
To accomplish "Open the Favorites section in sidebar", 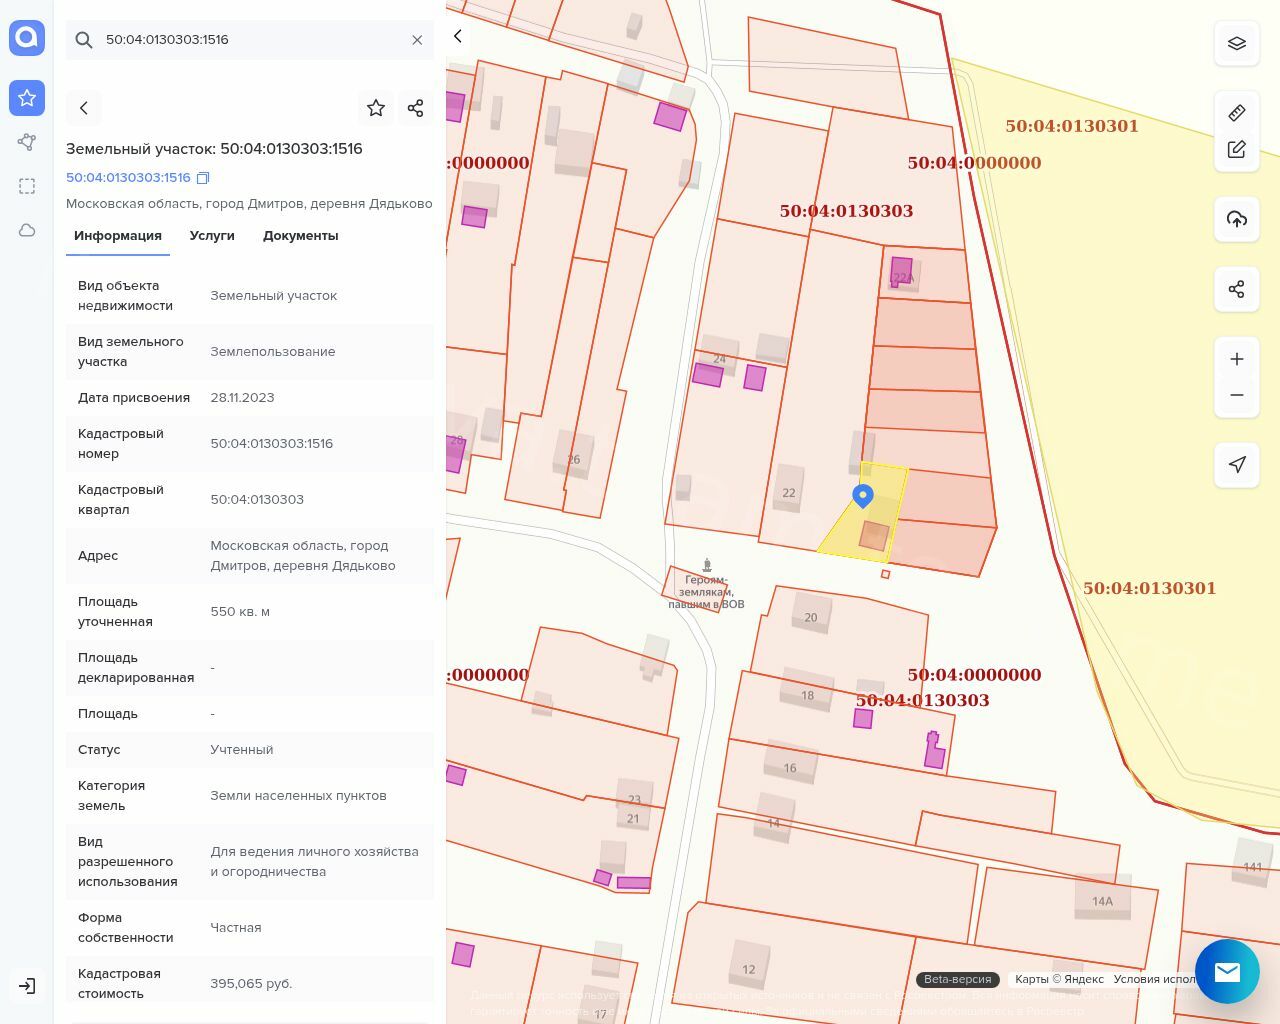I will point(27,98).
